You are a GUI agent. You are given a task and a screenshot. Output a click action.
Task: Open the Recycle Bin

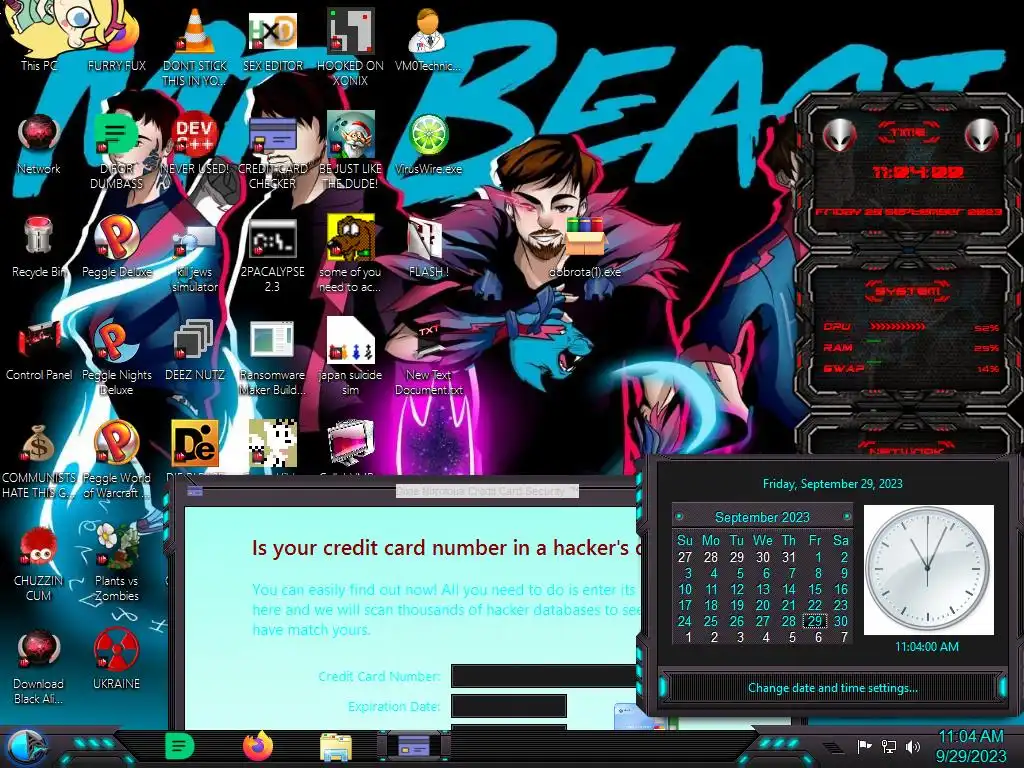[x=39, y=247]
